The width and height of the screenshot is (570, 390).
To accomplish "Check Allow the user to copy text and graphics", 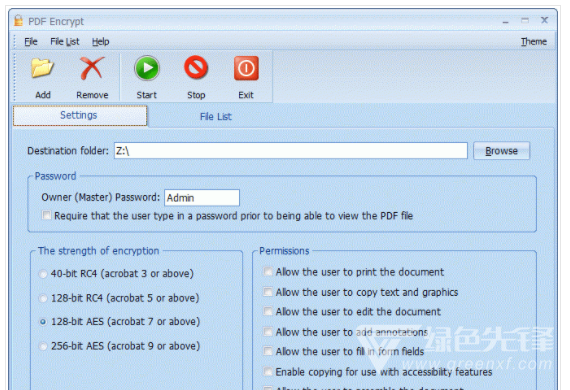I will tap(268, 292).
